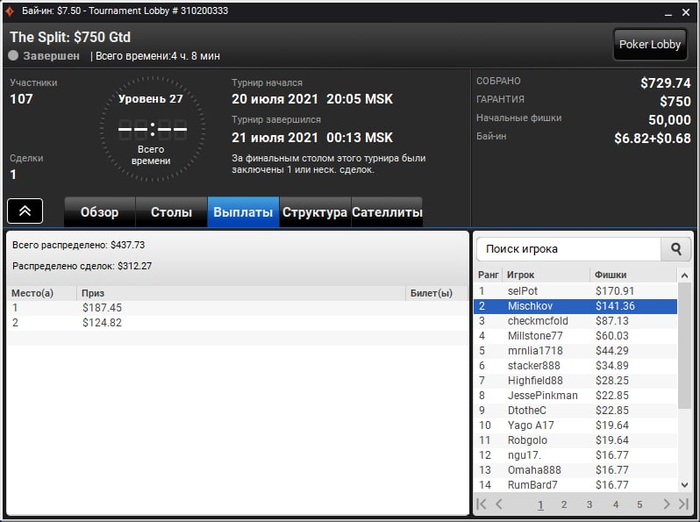Screen dimensions: 700x522
Task: Open page 5 of the player list
Action: pyautogui.click(x=639, y=505)
